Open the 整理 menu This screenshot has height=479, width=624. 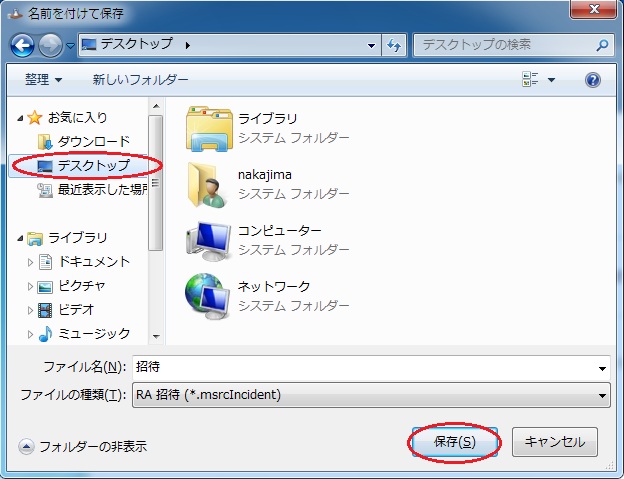pyautogui.click(x=43, y=79)
